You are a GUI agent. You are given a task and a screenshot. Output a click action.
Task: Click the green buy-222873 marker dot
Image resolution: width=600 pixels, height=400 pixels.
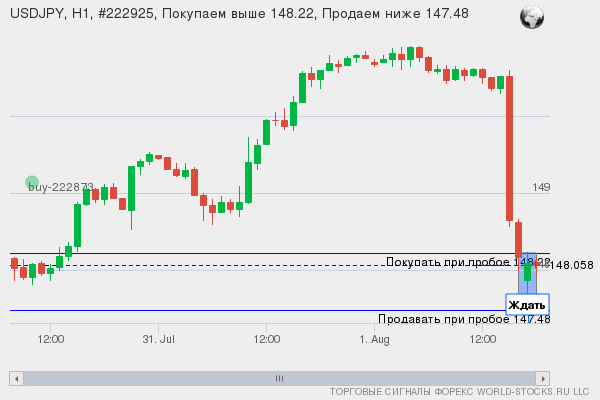point(32,182)
